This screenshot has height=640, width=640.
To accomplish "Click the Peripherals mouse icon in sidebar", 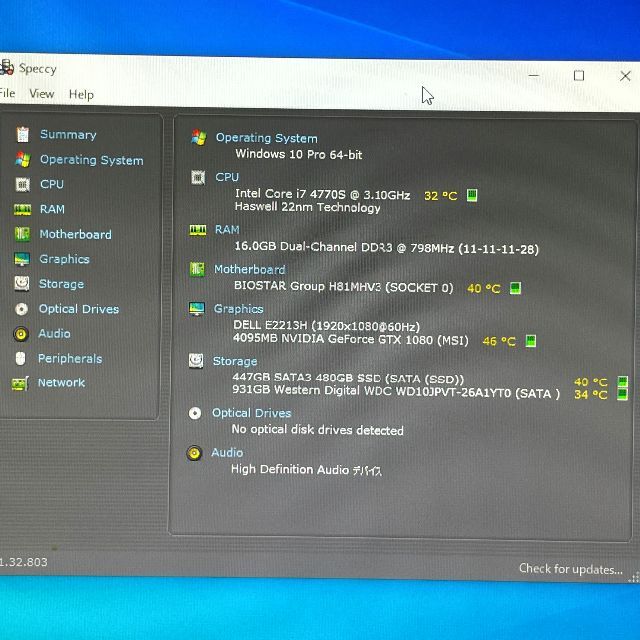I will [x=20, y=359].
